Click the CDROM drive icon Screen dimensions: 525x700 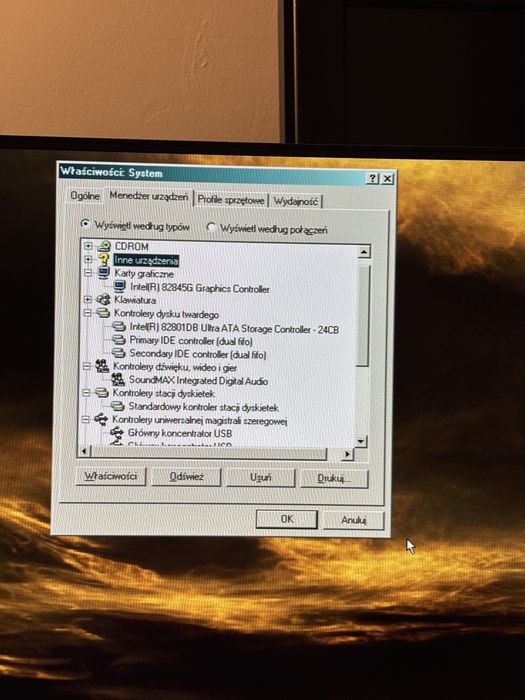click(104, 246)
